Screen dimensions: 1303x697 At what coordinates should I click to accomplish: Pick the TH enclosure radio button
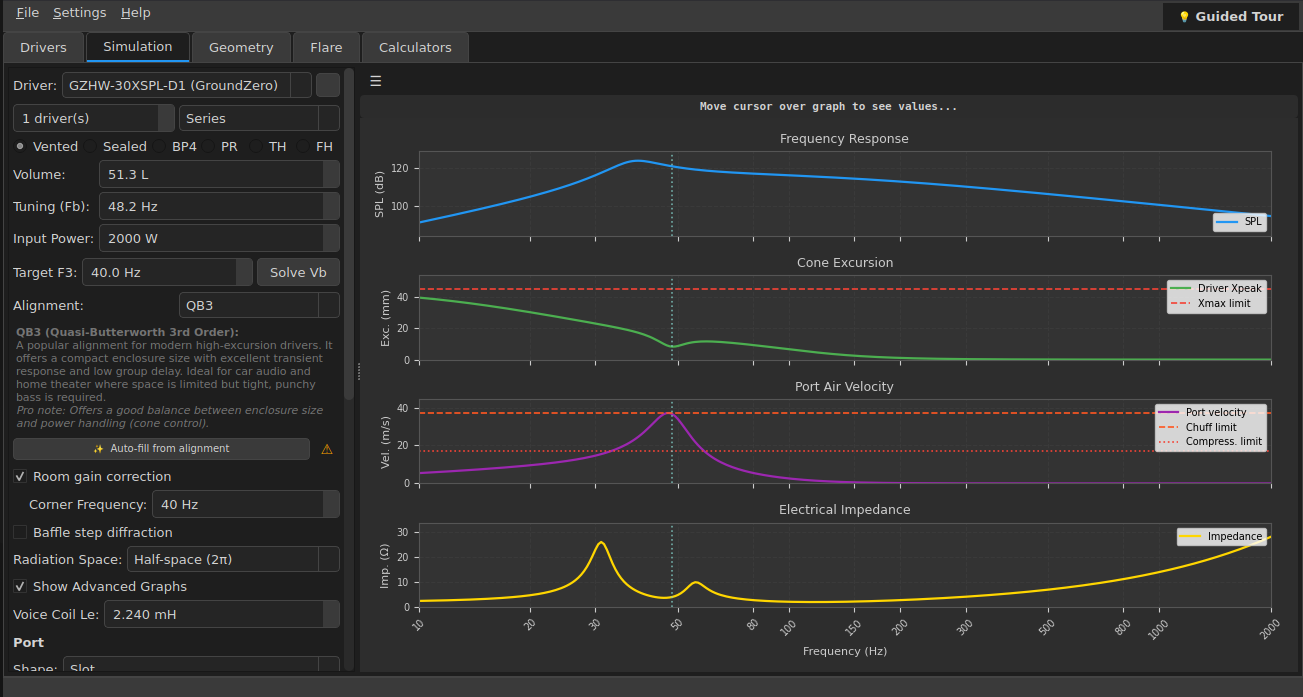268,146
